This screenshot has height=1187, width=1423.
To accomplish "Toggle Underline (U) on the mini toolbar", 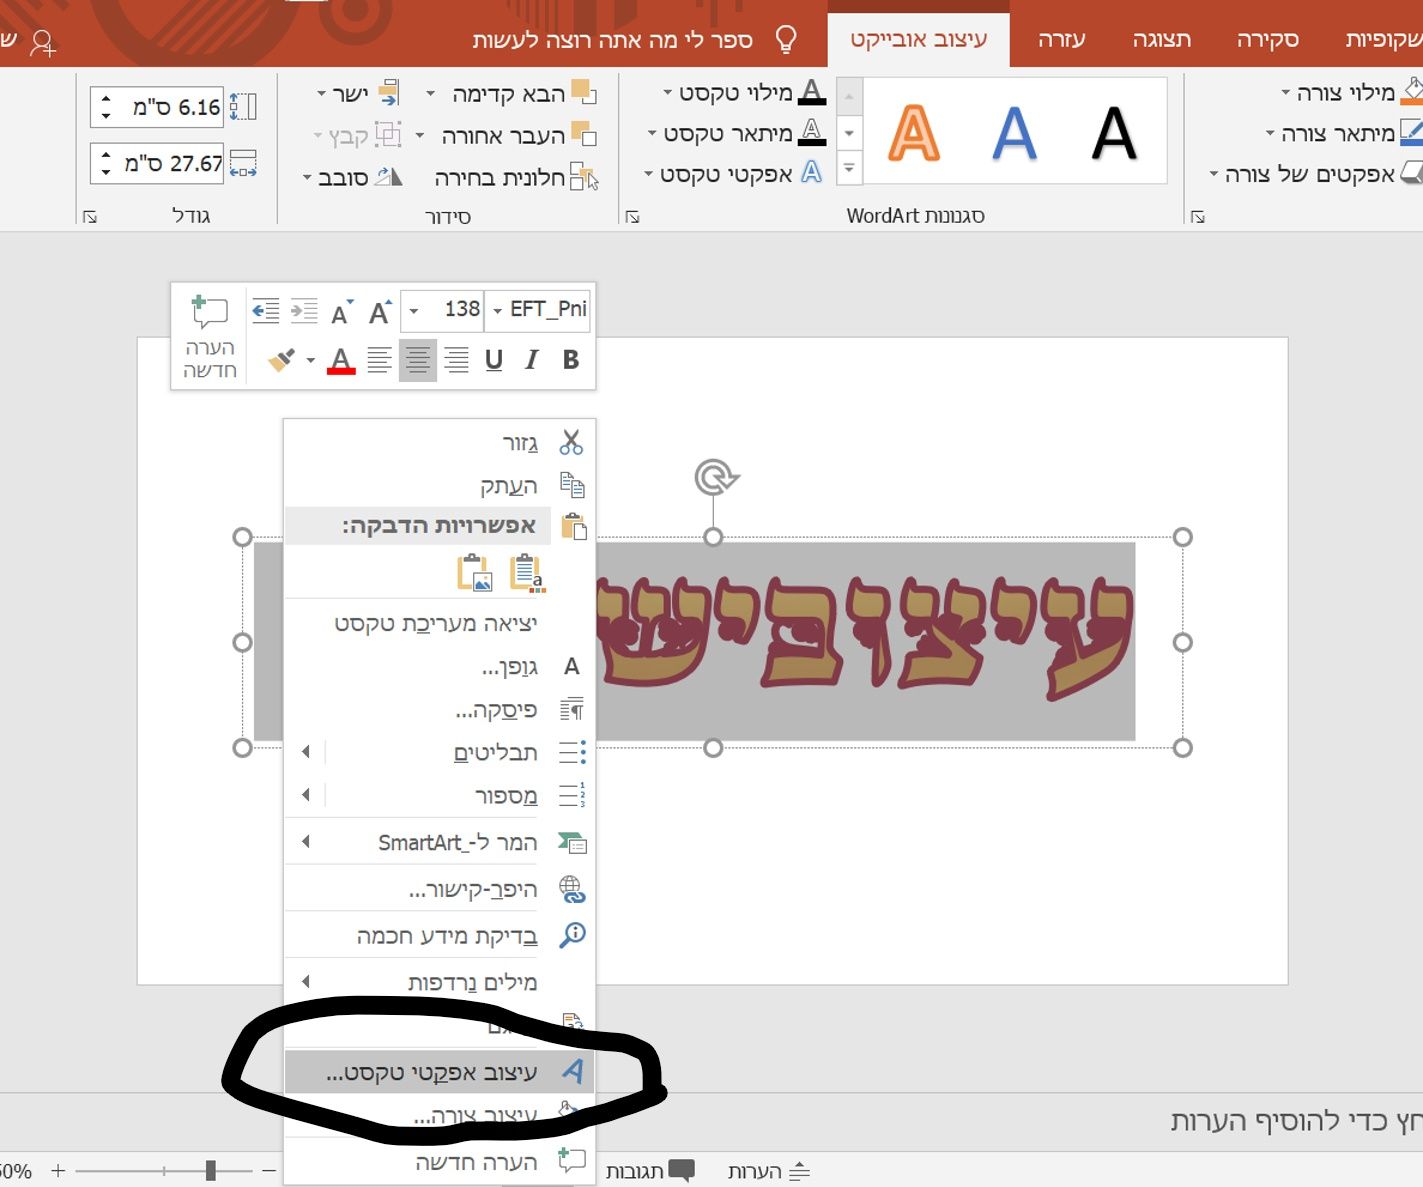I will (493, 360).
